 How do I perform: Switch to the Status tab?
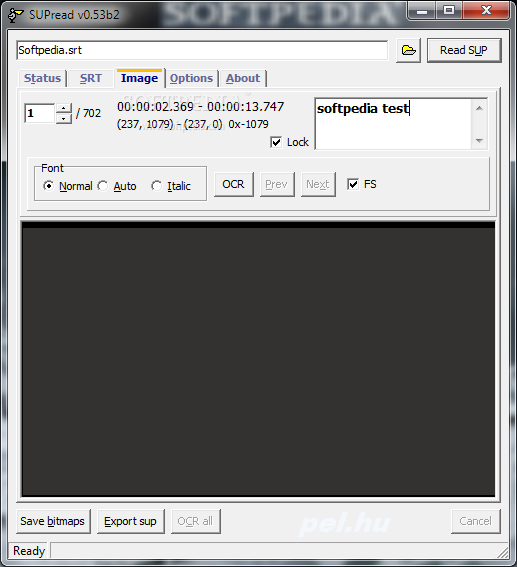click(x=42, y=78)
